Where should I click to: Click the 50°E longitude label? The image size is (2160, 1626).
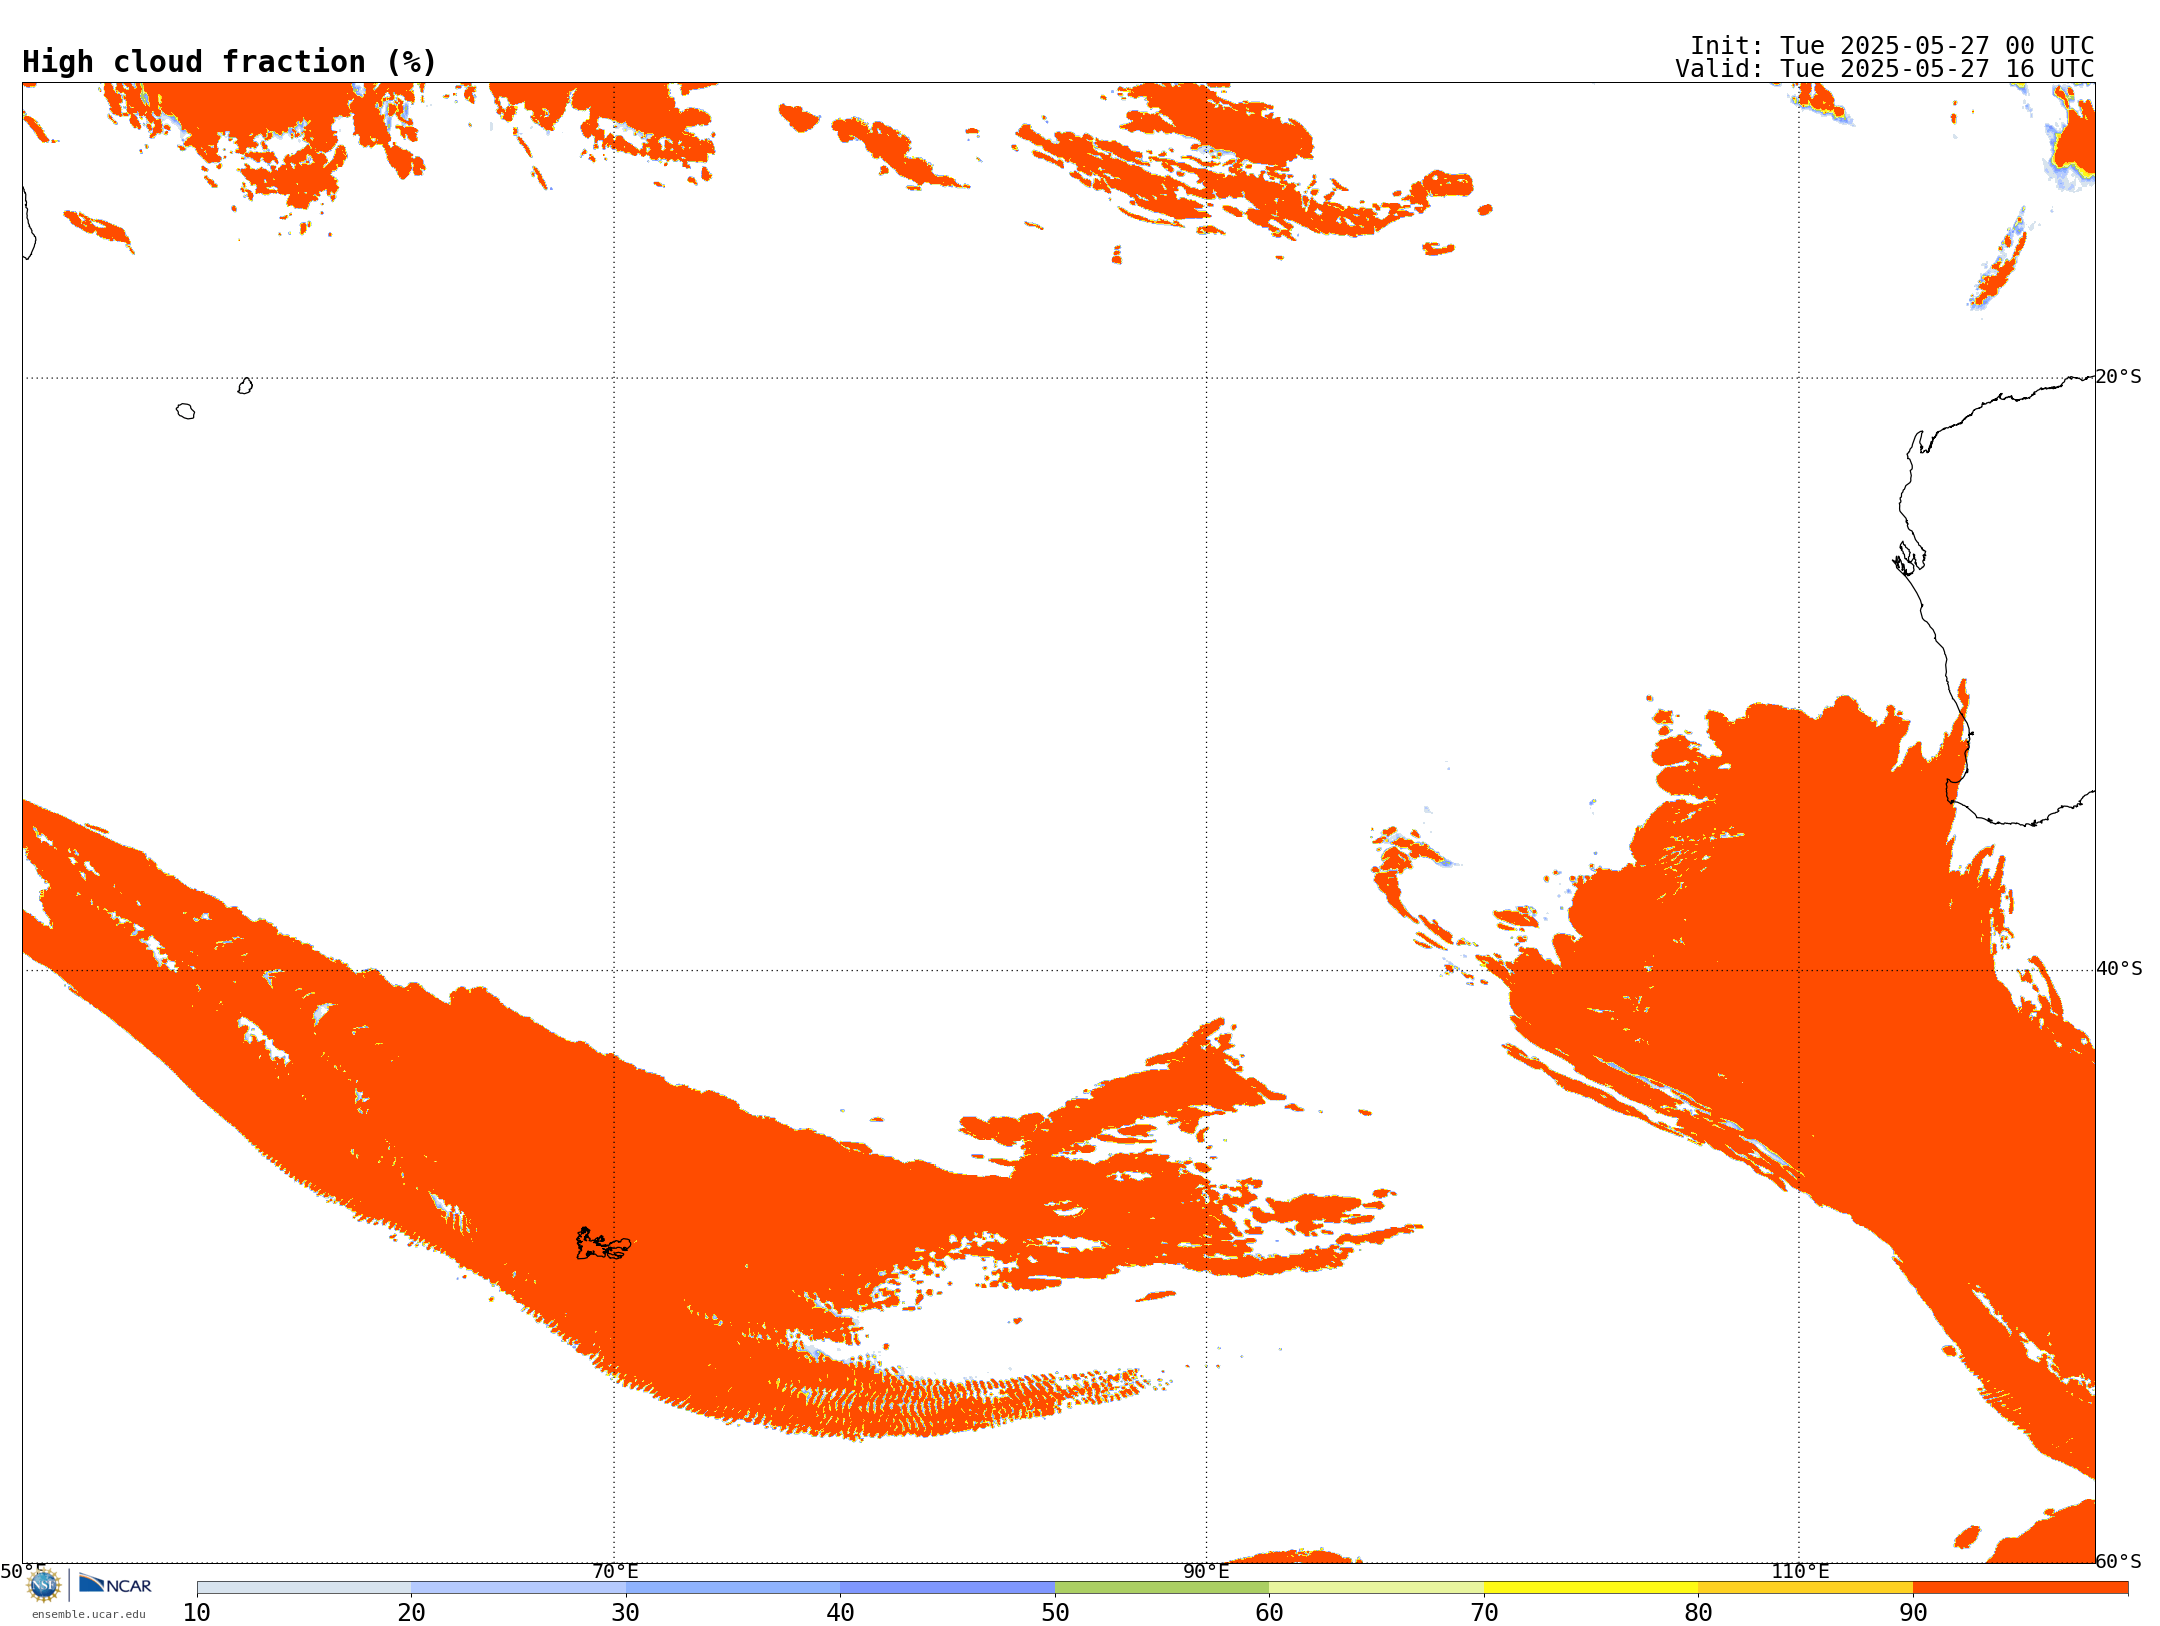coord(23,1571)
